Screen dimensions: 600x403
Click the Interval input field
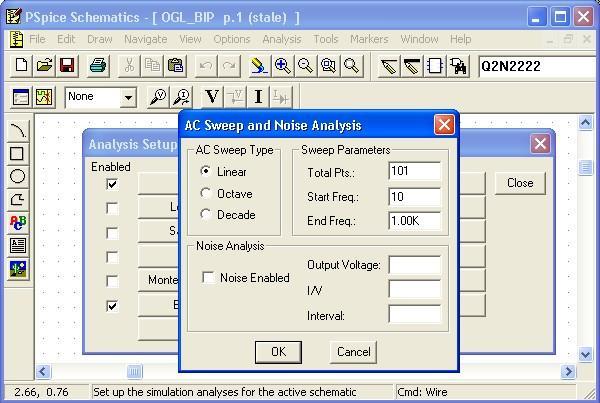pos(414,315)
